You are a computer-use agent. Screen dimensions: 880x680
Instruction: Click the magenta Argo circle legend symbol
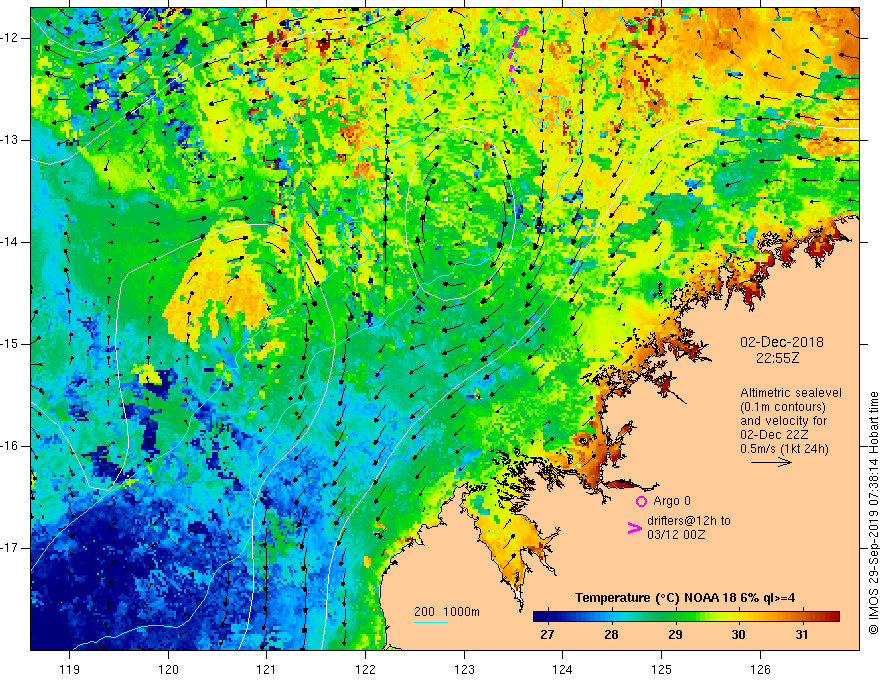641,501
